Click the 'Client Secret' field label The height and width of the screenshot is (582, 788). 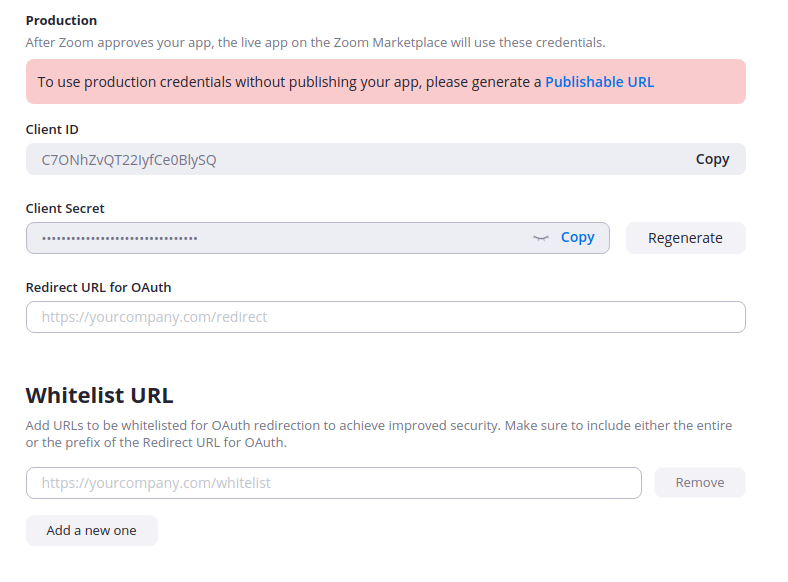(65, 208)
